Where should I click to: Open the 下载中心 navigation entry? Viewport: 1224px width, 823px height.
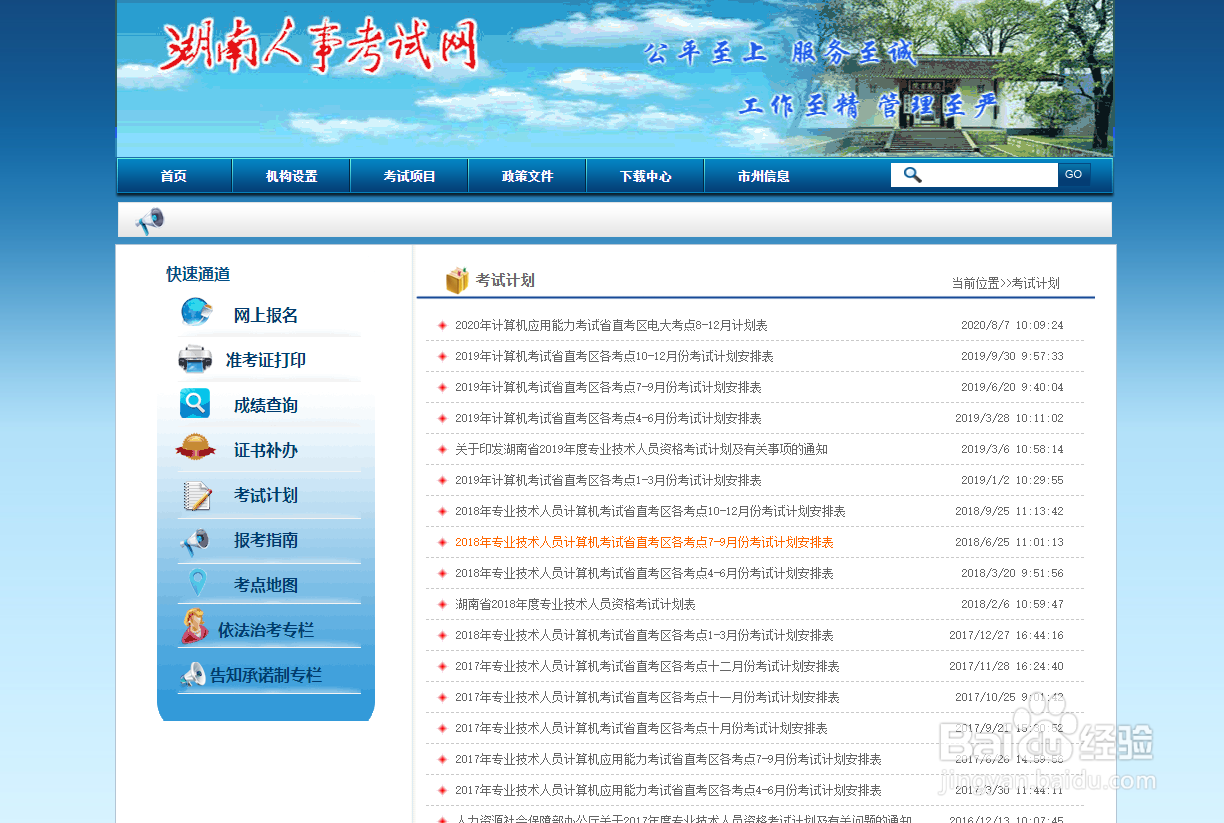coord(645,175)
